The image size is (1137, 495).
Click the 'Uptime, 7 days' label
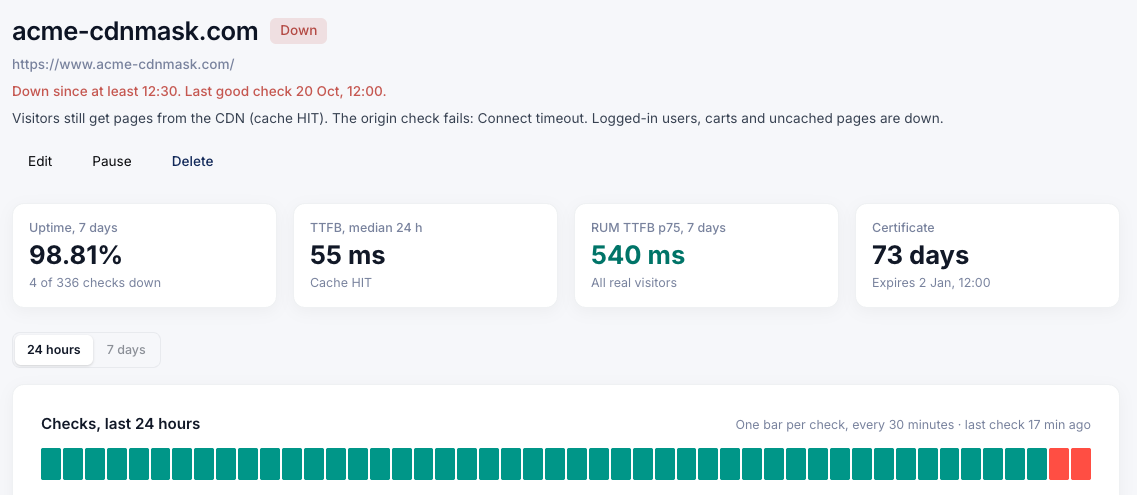tap(73, 228)
